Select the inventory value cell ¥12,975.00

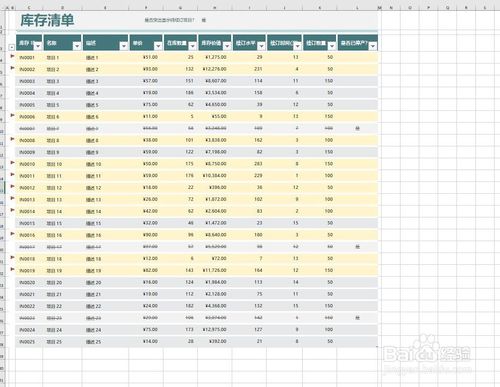tap(215, 329)
